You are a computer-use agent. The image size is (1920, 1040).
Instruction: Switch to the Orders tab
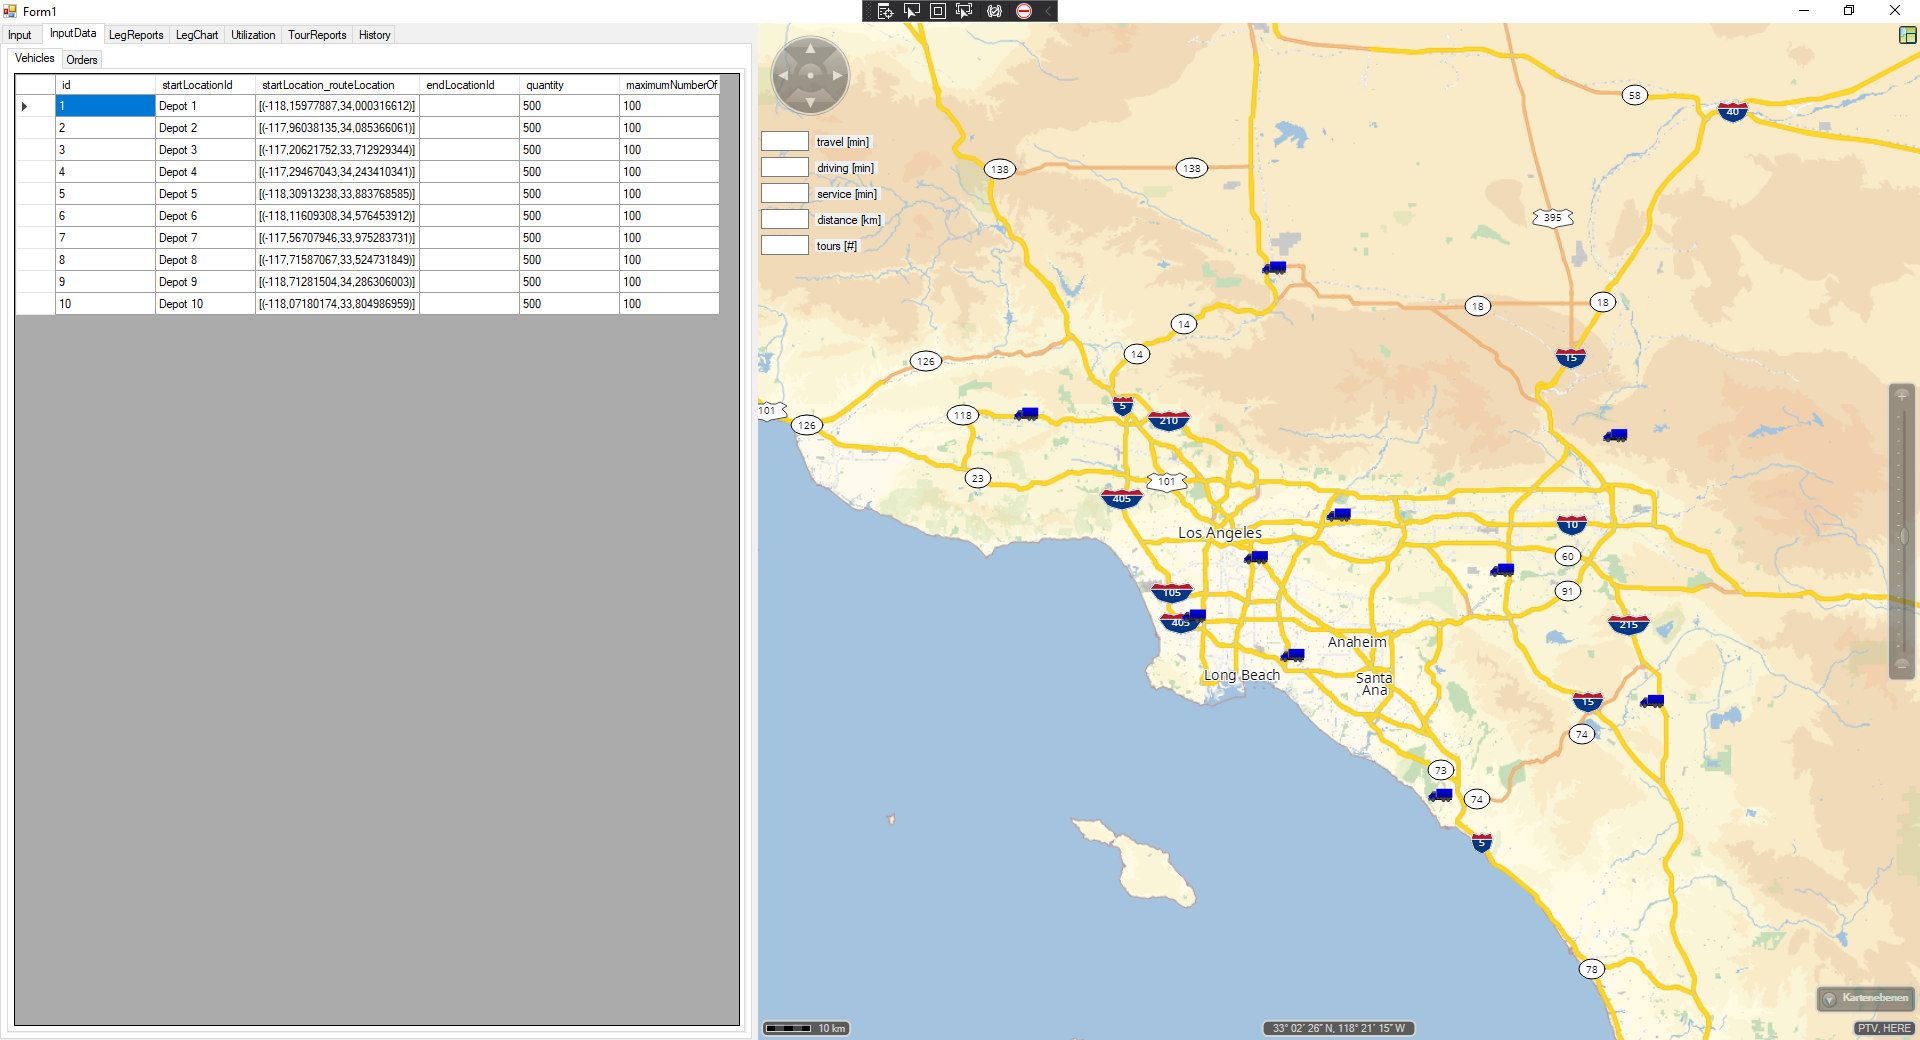tap(82, 60)
